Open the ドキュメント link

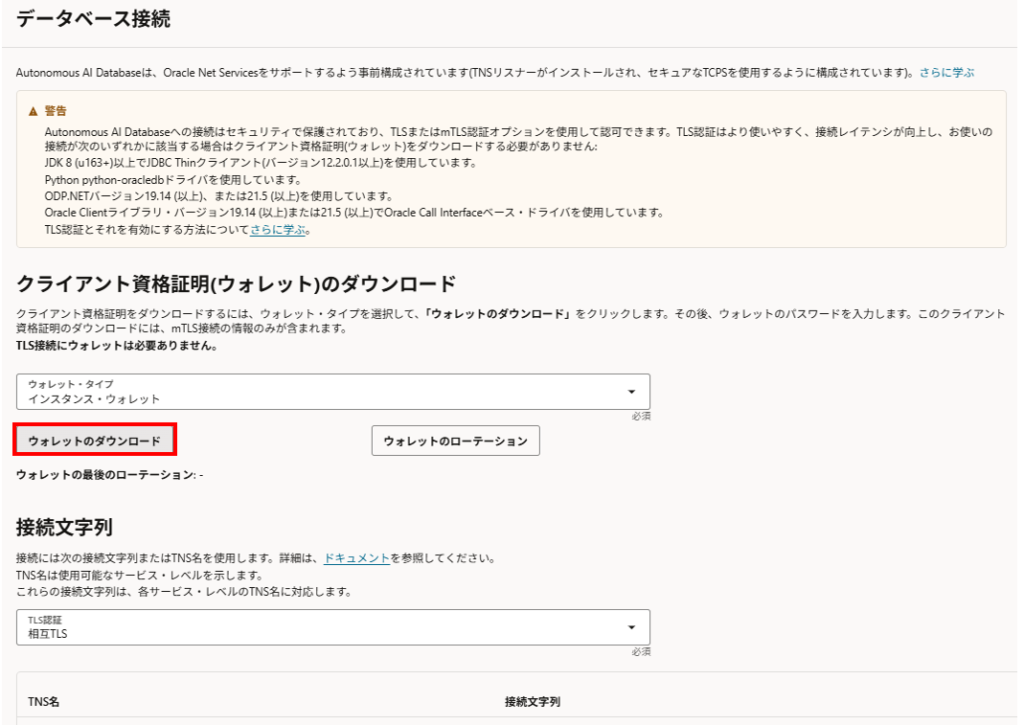[x=357, y=558]
